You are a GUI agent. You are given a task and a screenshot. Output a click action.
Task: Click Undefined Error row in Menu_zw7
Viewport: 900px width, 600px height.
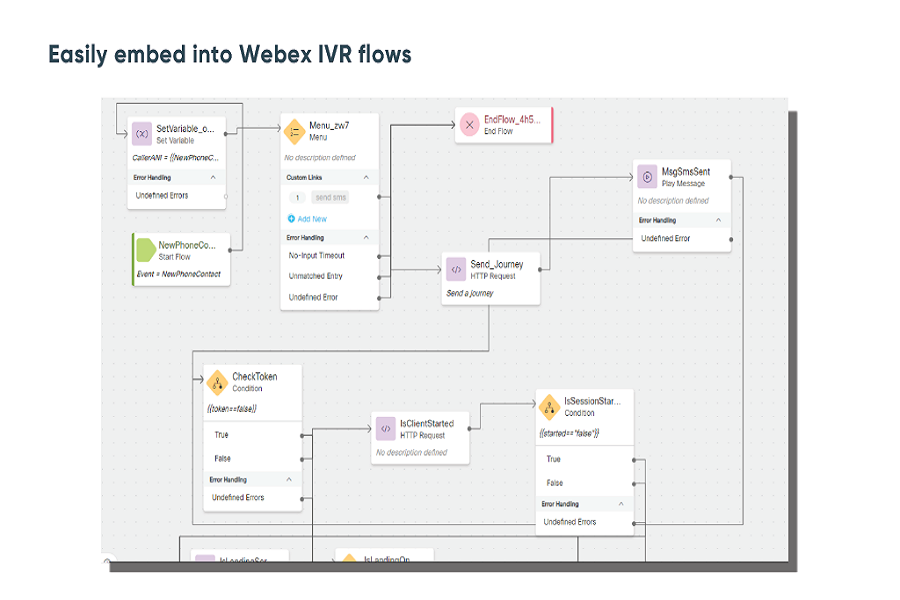click(329, 297)
